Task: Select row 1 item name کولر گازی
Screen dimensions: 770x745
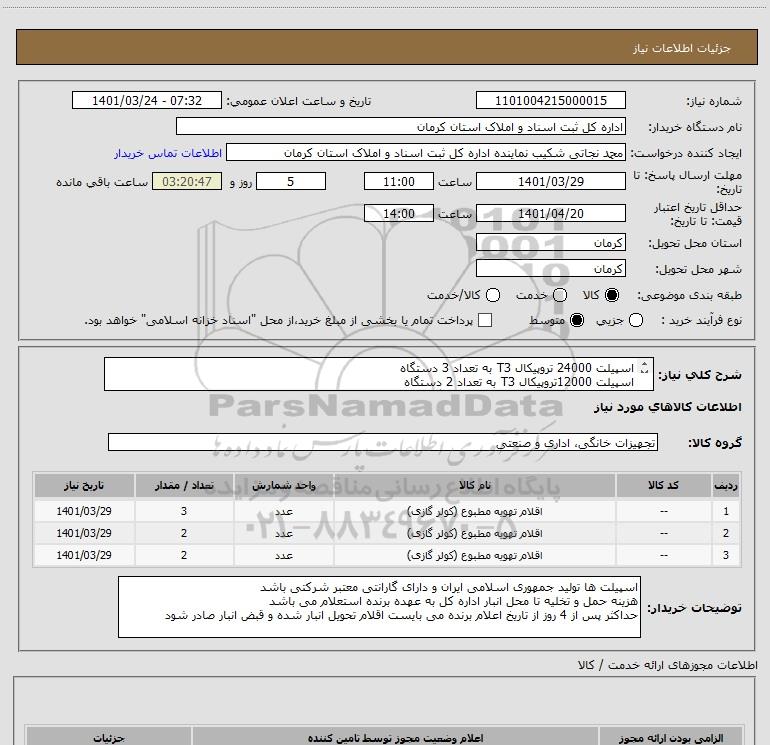Action: (x=474, y=511)
